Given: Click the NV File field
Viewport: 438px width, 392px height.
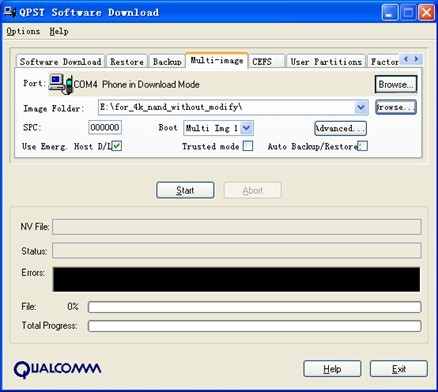Looking at the screenshot, I should [x=237, y=227].
